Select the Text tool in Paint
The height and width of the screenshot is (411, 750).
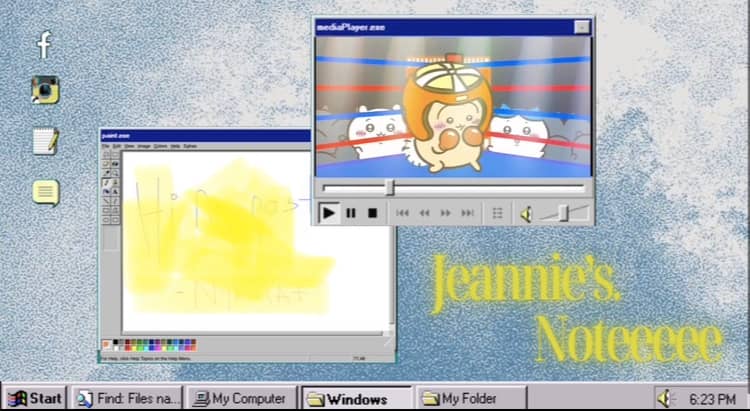115,191
